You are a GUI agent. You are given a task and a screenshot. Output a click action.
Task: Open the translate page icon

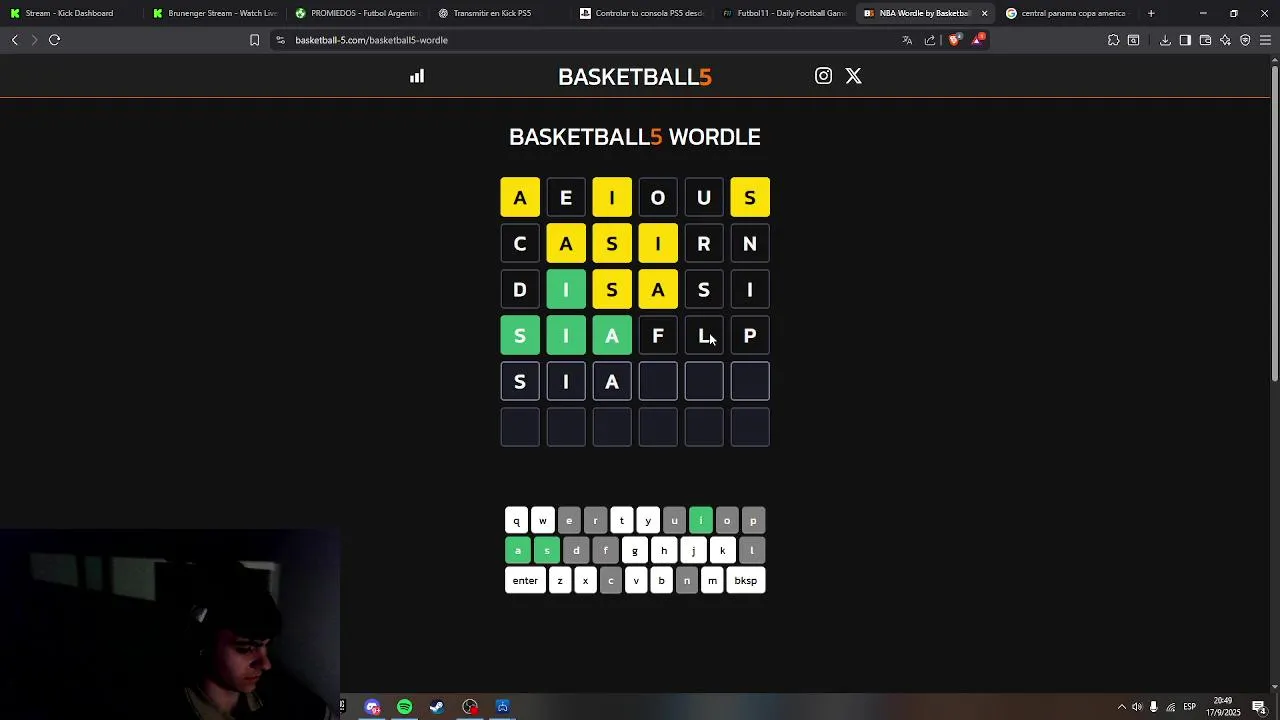point(907,40)
